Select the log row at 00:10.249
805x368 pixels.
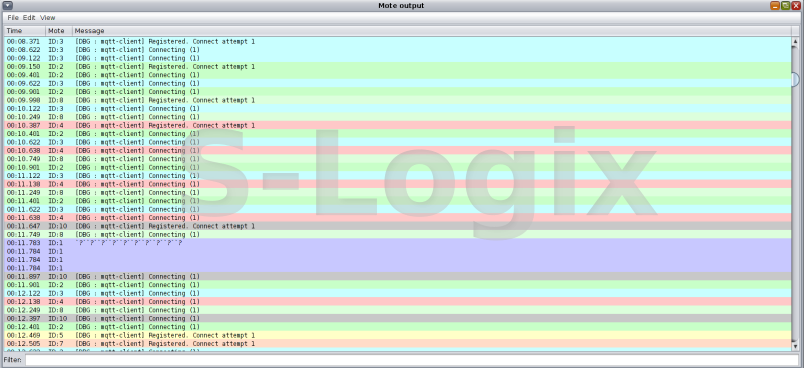pos(397,117)
